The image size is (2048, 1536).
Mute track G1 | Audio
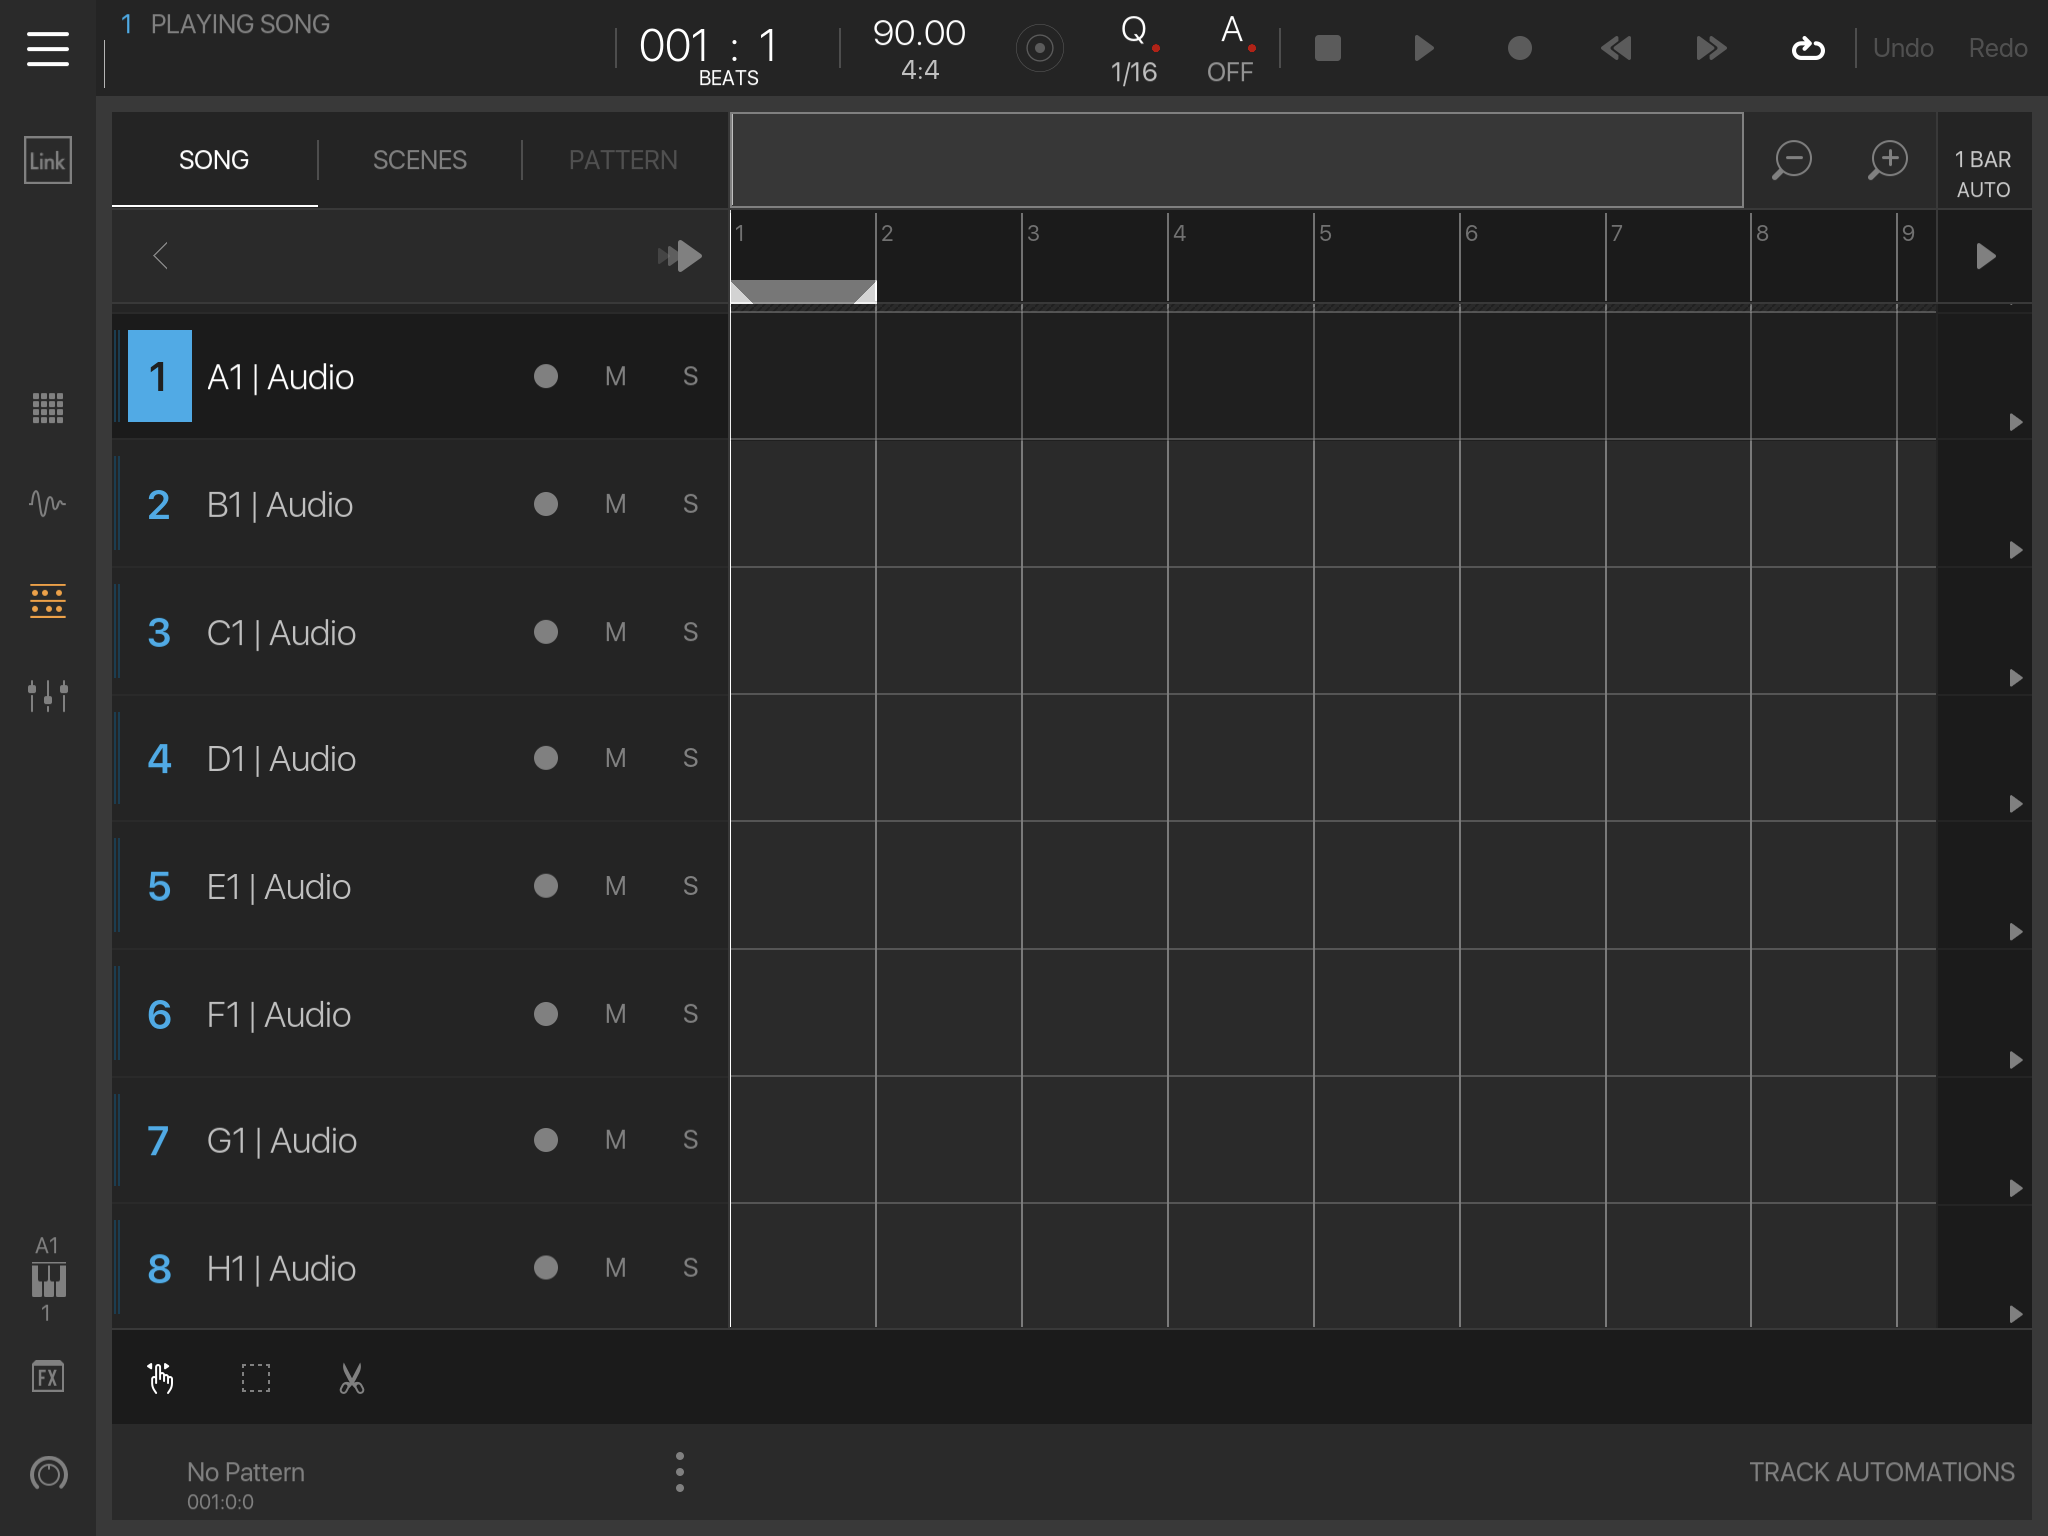(616, 1140)
